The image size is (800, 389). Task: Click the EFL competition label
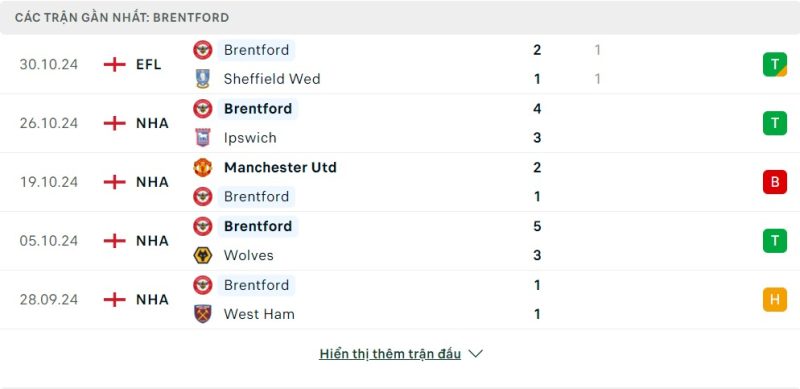[x=148, y=64]
